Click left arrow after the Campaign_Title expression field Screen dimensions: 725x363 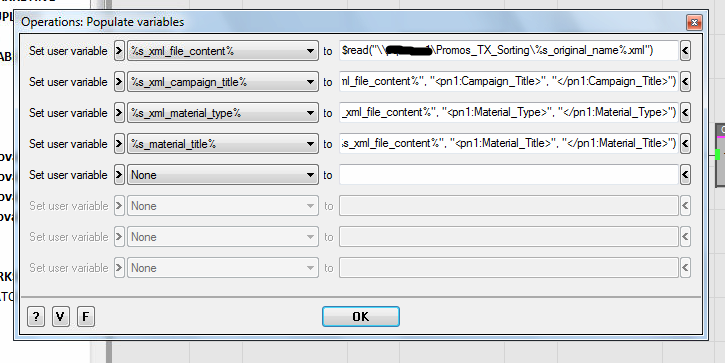point(685,82)
